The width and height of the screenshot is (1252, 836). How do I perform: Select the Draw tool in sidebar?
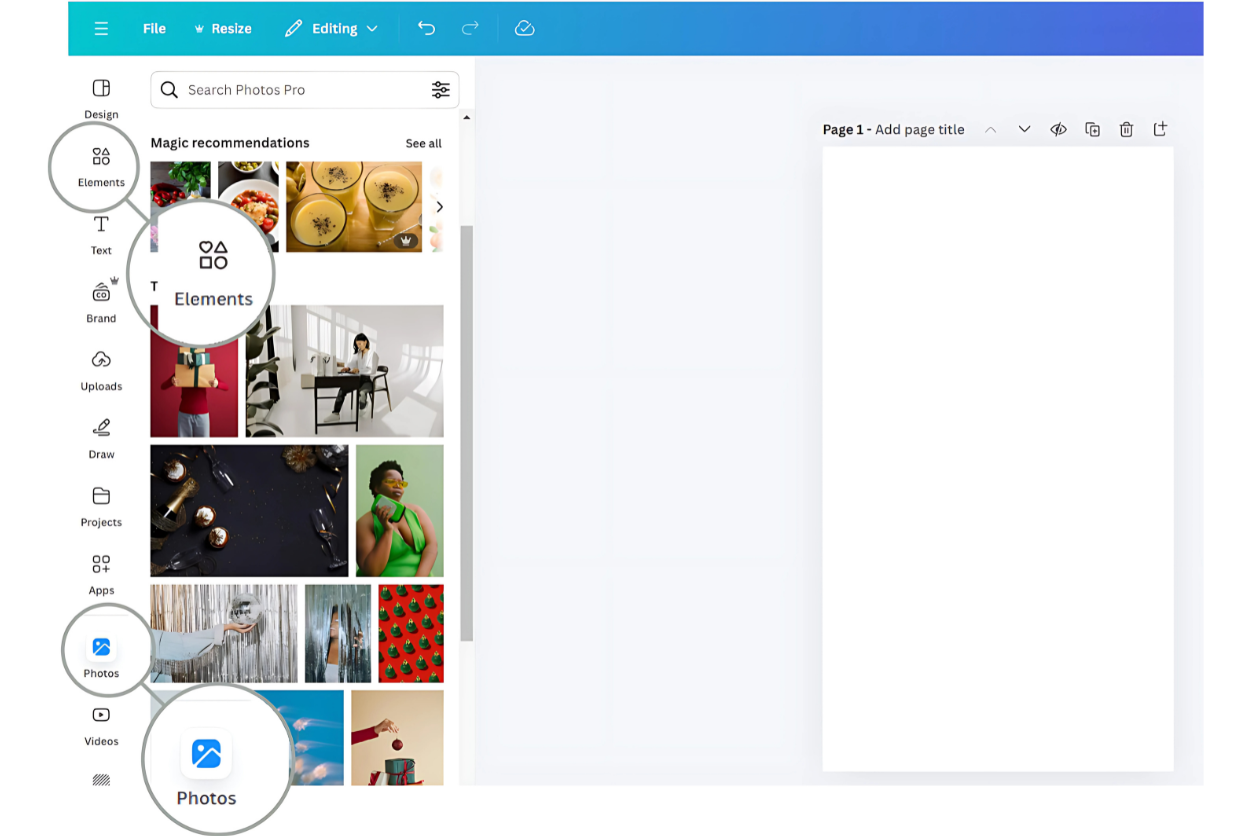click(101, 438)
